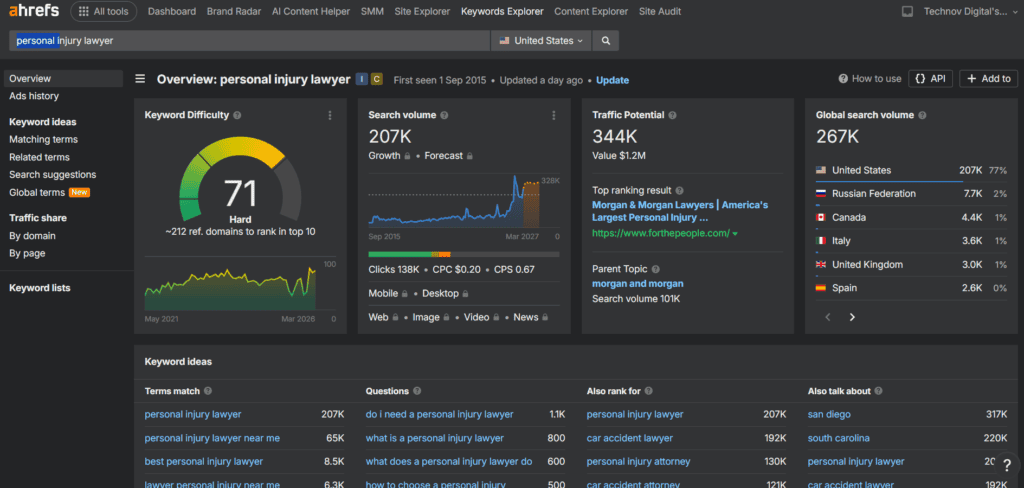1024x488 pixels.
Task: Click the locked Growth option
Action: coord(389,155)
